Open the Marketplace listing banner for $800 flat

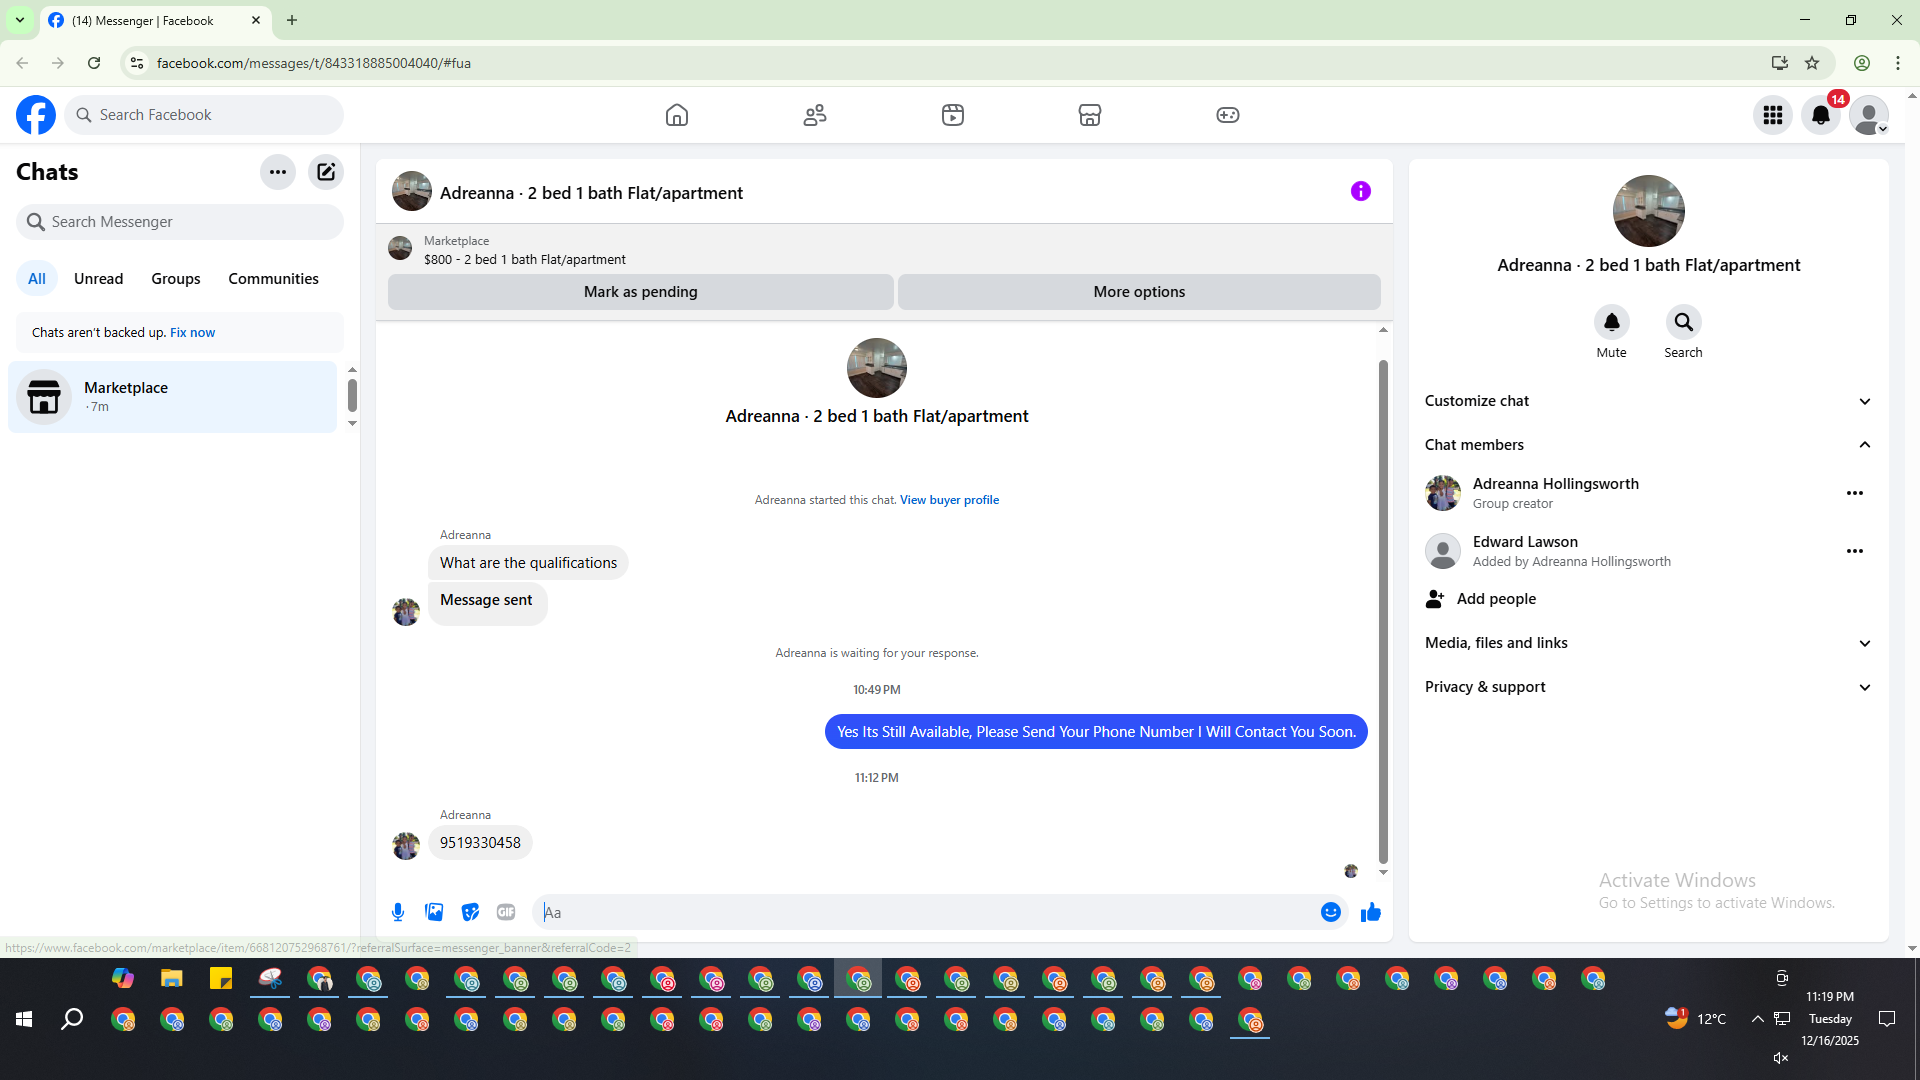(884, 250)
